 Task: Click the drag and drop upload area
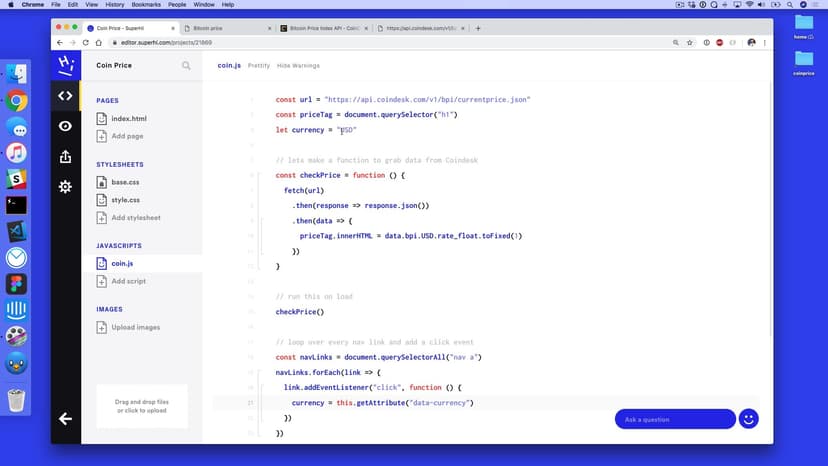pyautogui.click(x=142, y=406)
